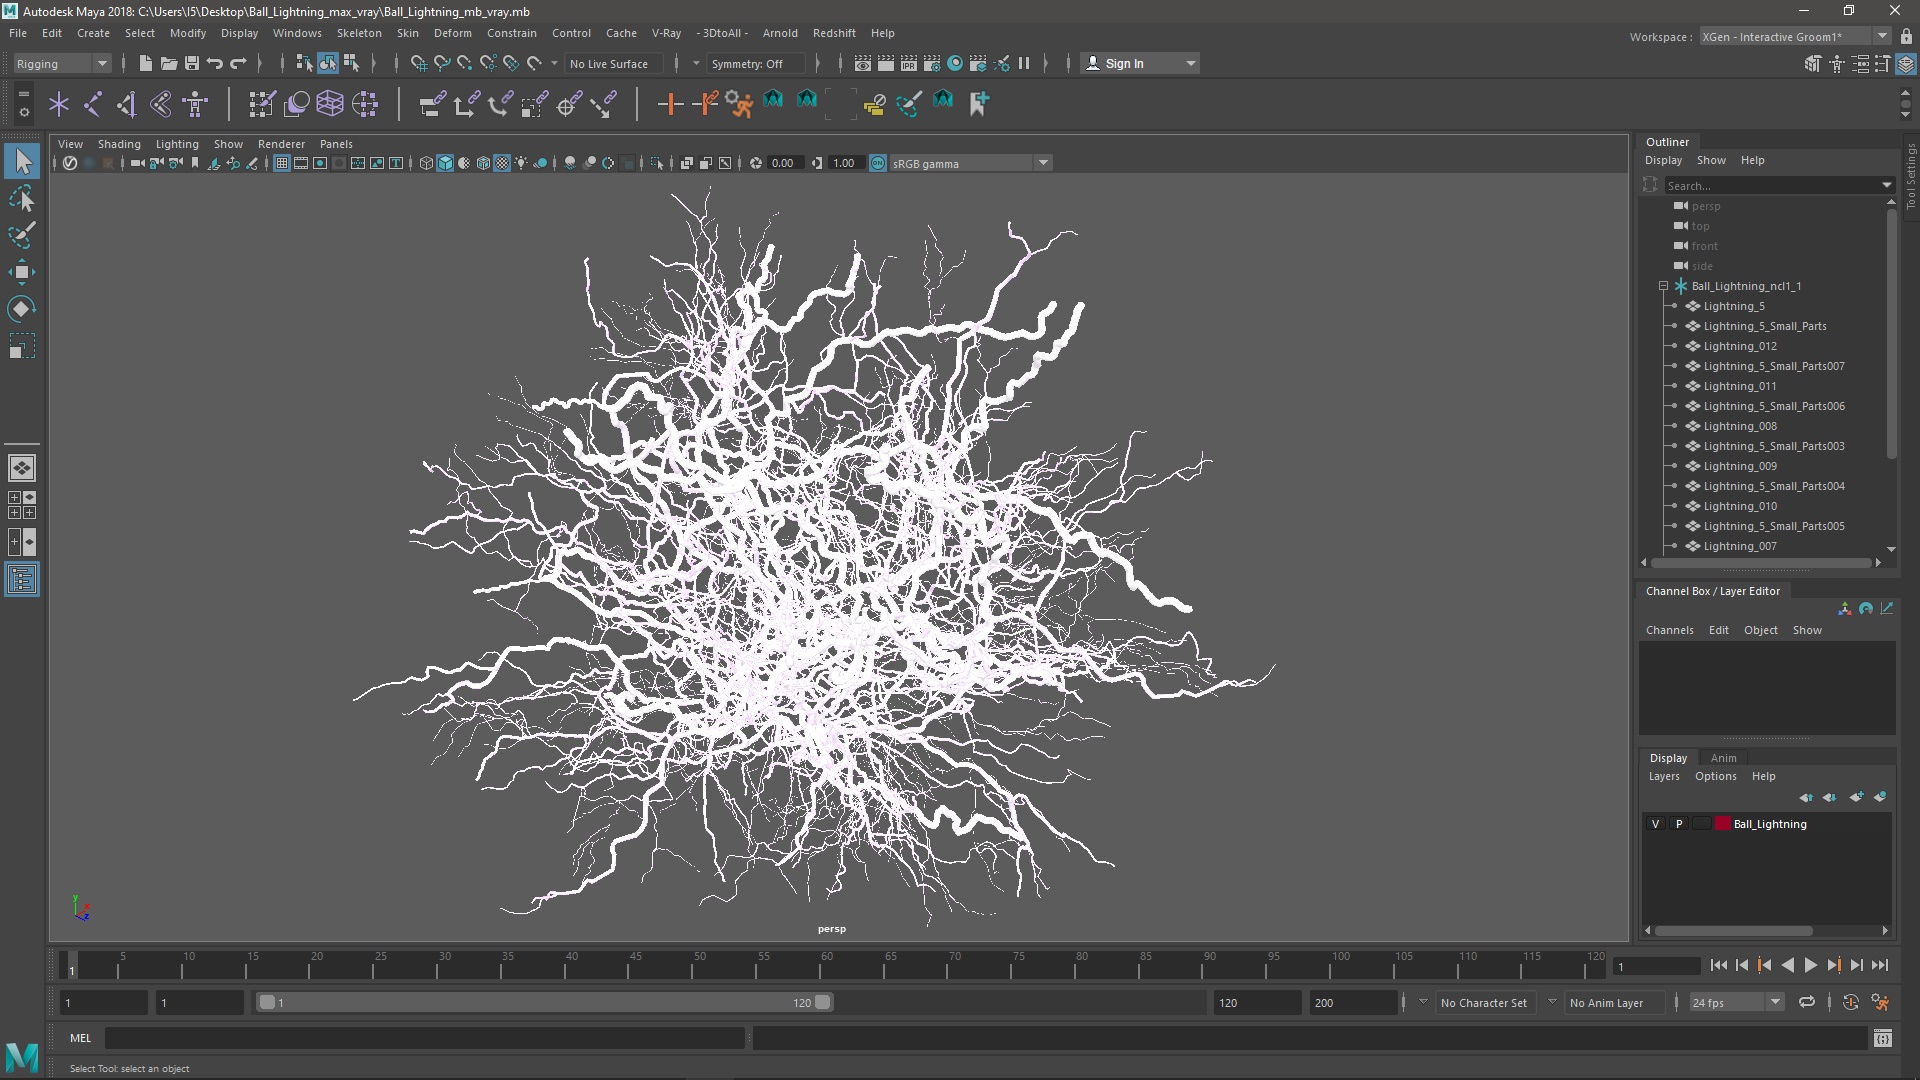Open the Script Editor icon
The height and width of the screenshot is (1080, 1920).
point(1883,1038)
